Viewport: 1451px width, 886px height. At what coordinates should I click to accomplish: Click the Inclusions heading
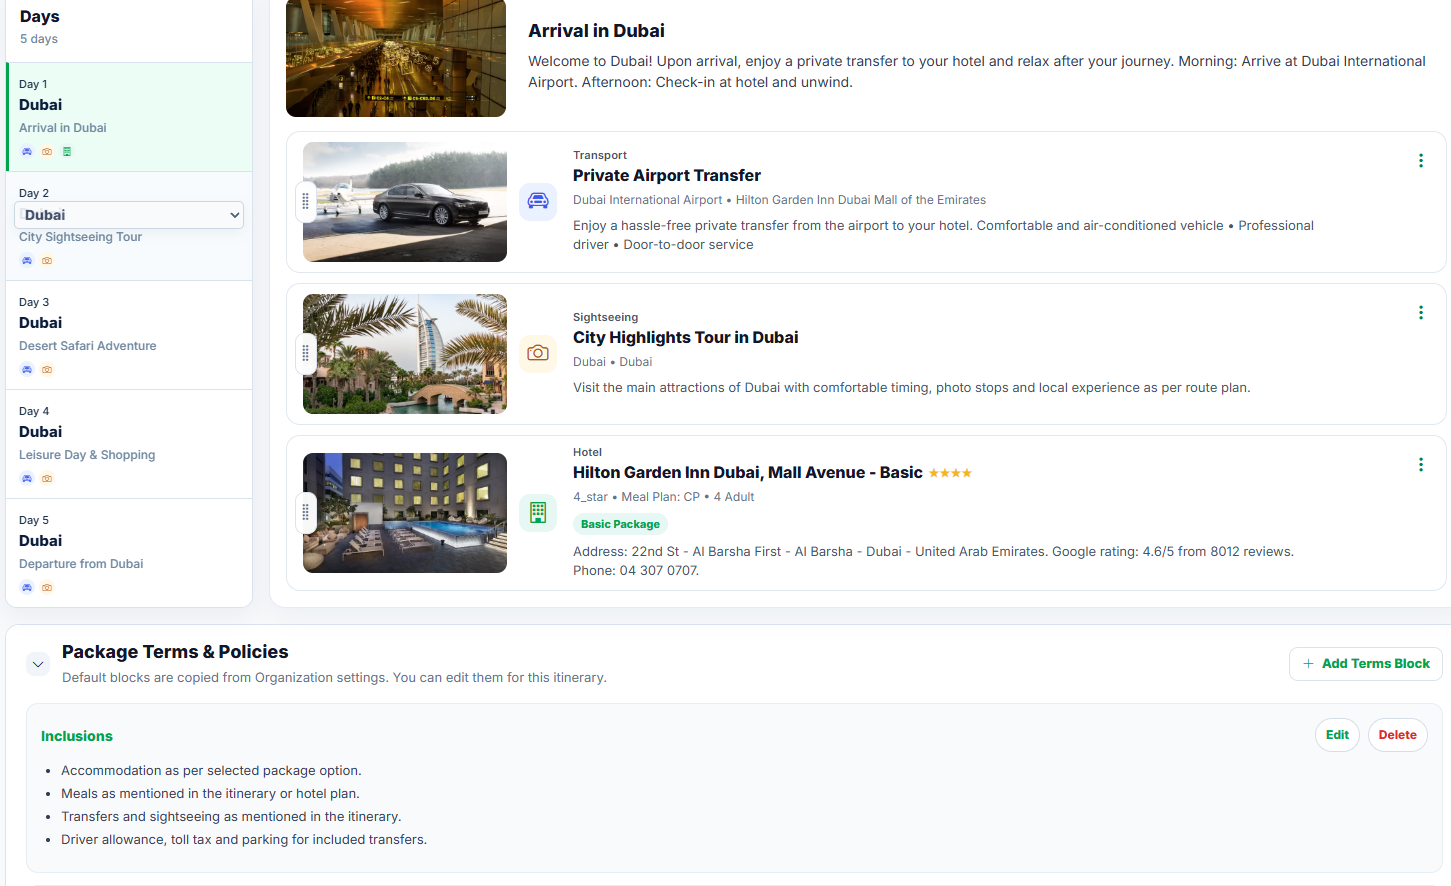pos(77,736)
